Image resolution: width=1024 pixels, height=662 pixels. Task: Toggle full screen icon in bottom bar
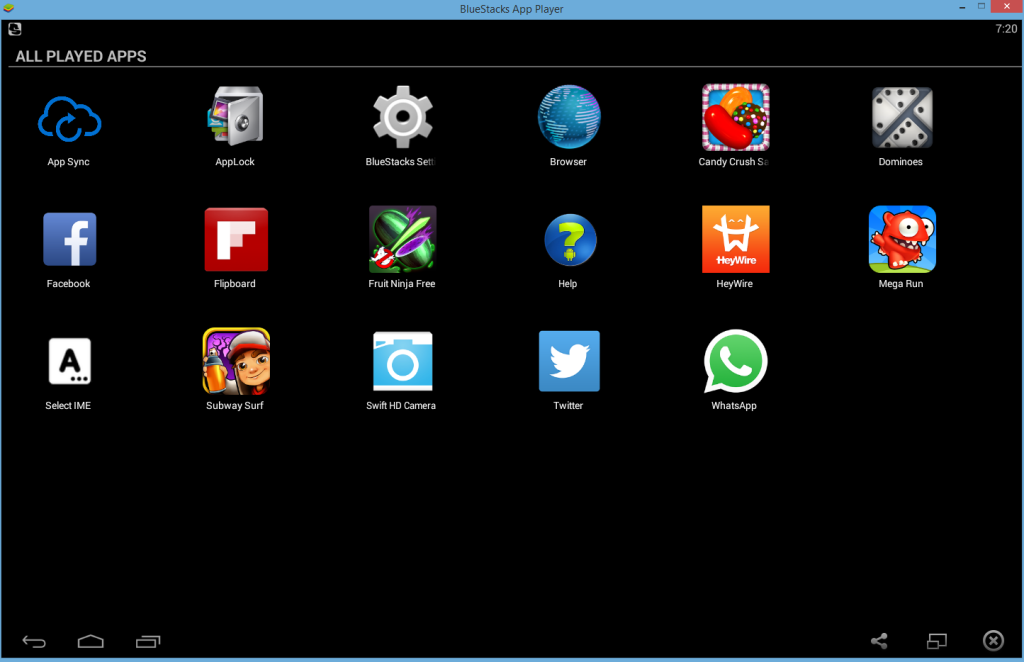pos(936,641)
